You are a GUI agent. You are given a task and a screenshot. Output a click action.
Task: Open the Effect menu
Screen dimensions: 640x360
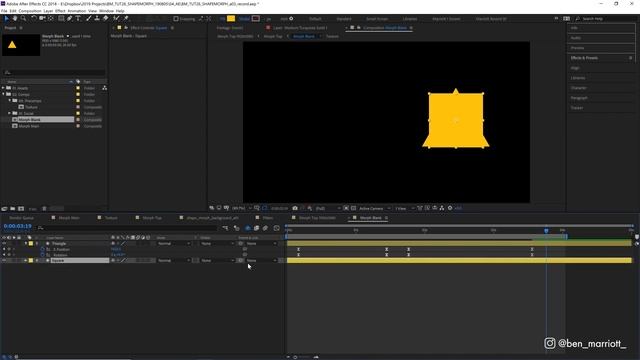(60, 11)
